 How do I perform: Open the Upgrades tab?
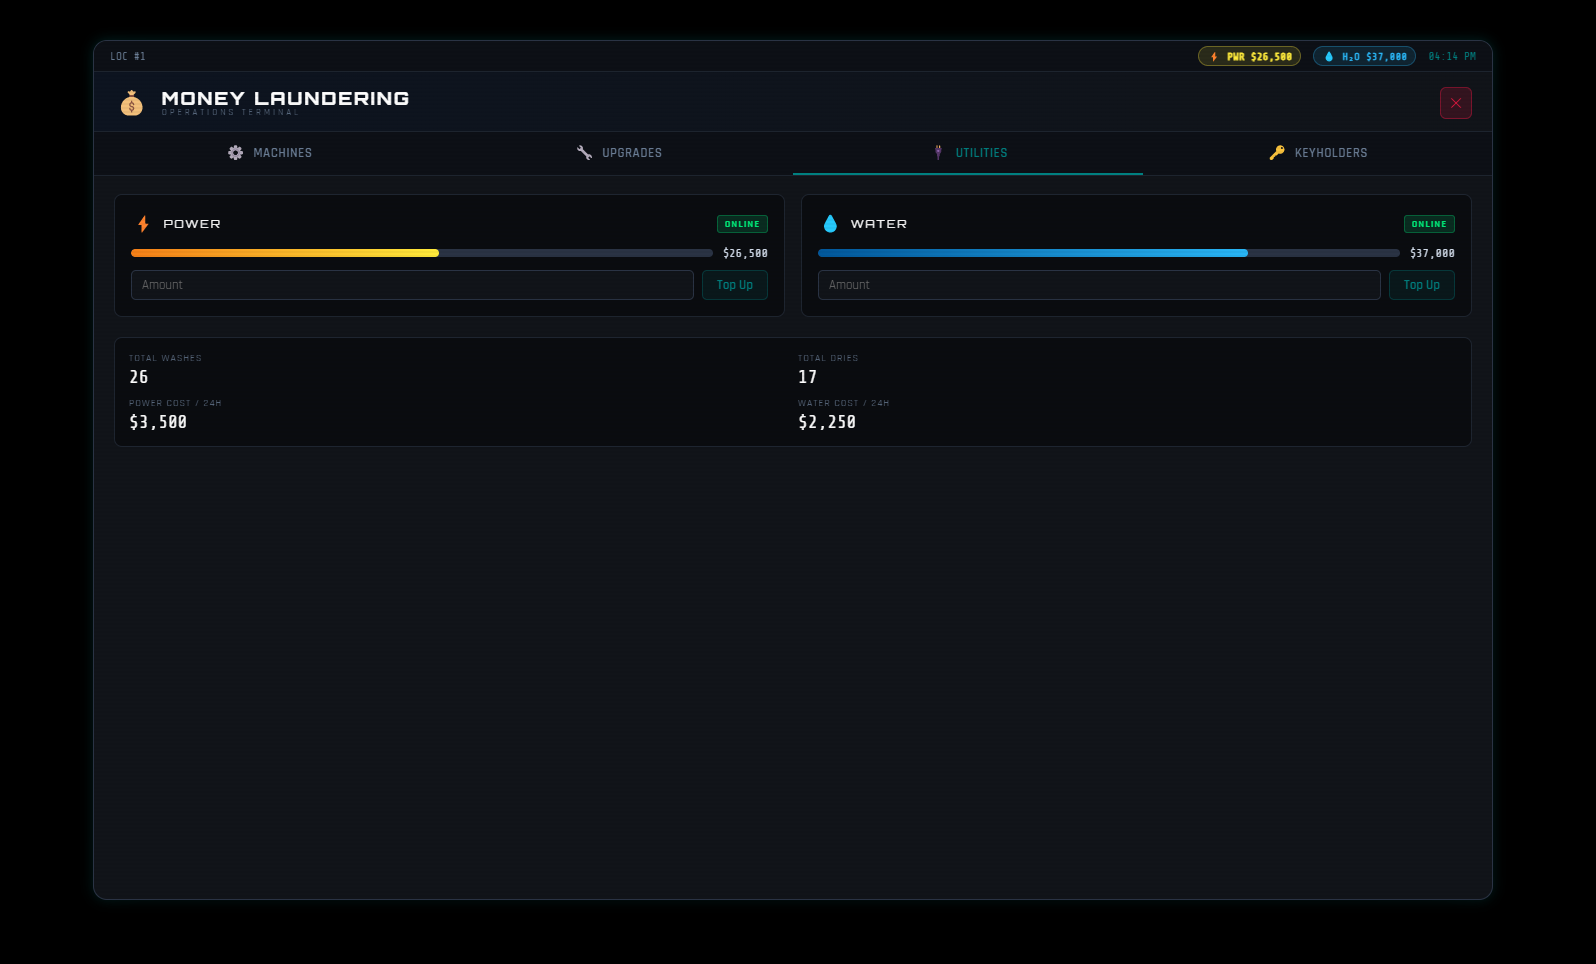pyautogui.click(x=618, y=153)
